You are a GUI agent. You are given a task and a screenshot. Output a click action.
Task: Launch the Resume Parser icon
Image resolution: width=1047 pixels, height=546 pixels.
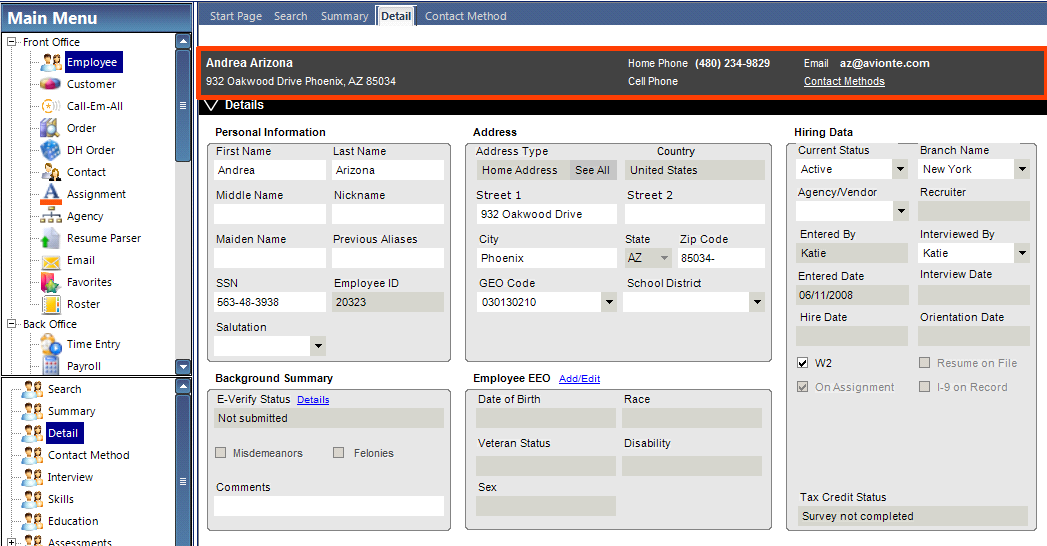[50, 238]
